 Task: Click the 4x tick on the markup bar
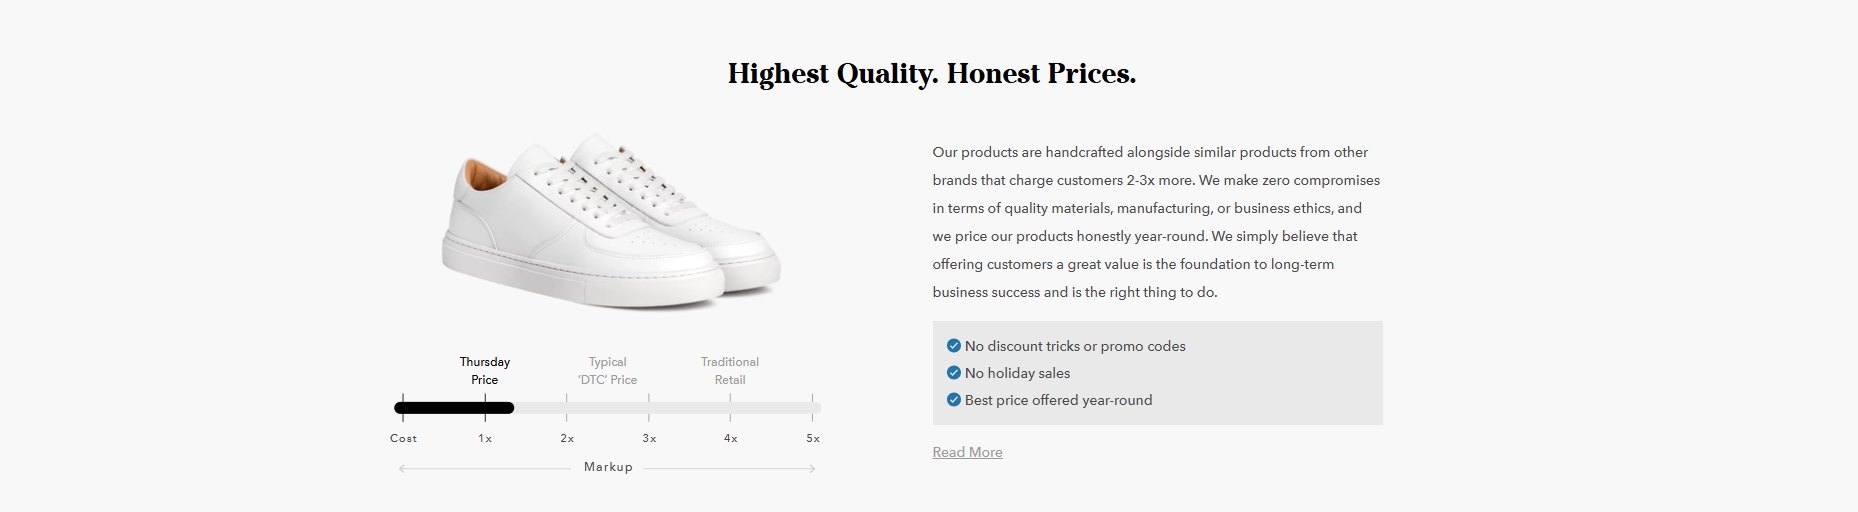coord(731,407)
